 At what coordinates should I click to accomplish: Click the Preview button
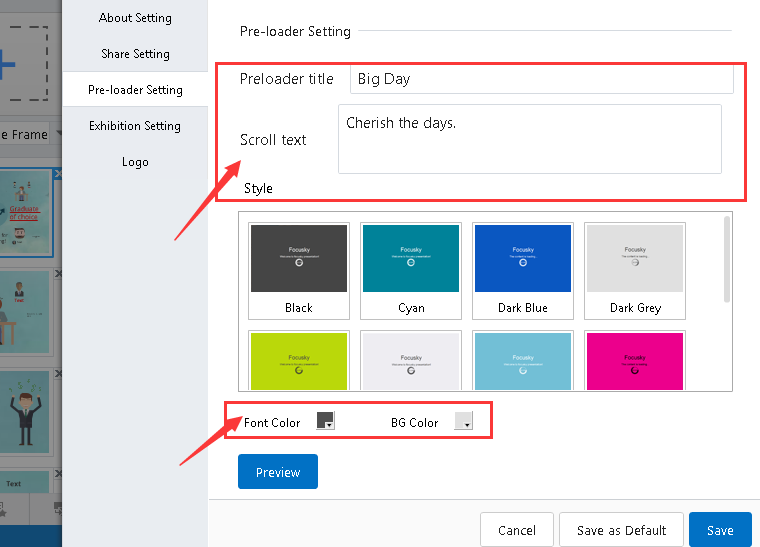[278, 471]
